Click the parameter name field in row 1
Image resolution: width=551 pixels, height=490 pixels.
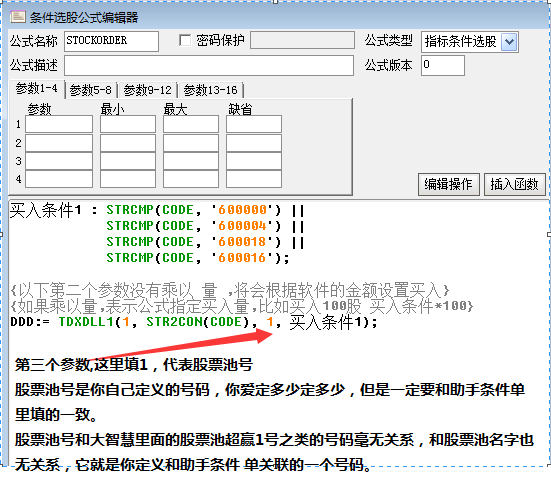coord(59,124)
